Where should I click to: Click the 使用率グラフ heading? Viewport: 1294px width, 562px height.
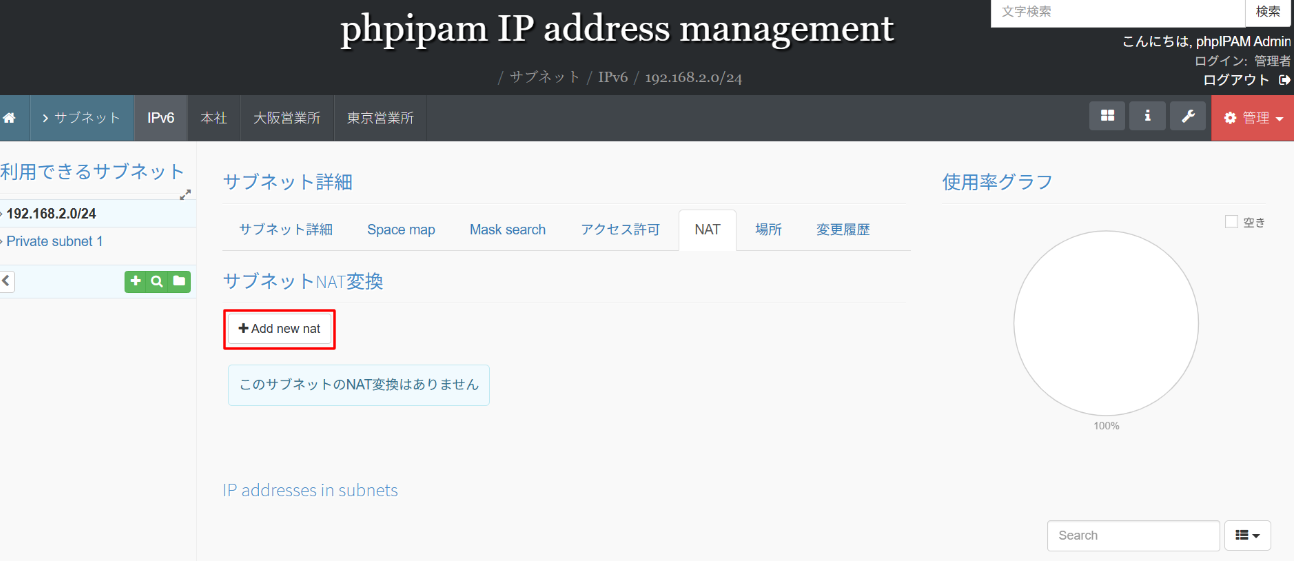[x=997, y=182]
